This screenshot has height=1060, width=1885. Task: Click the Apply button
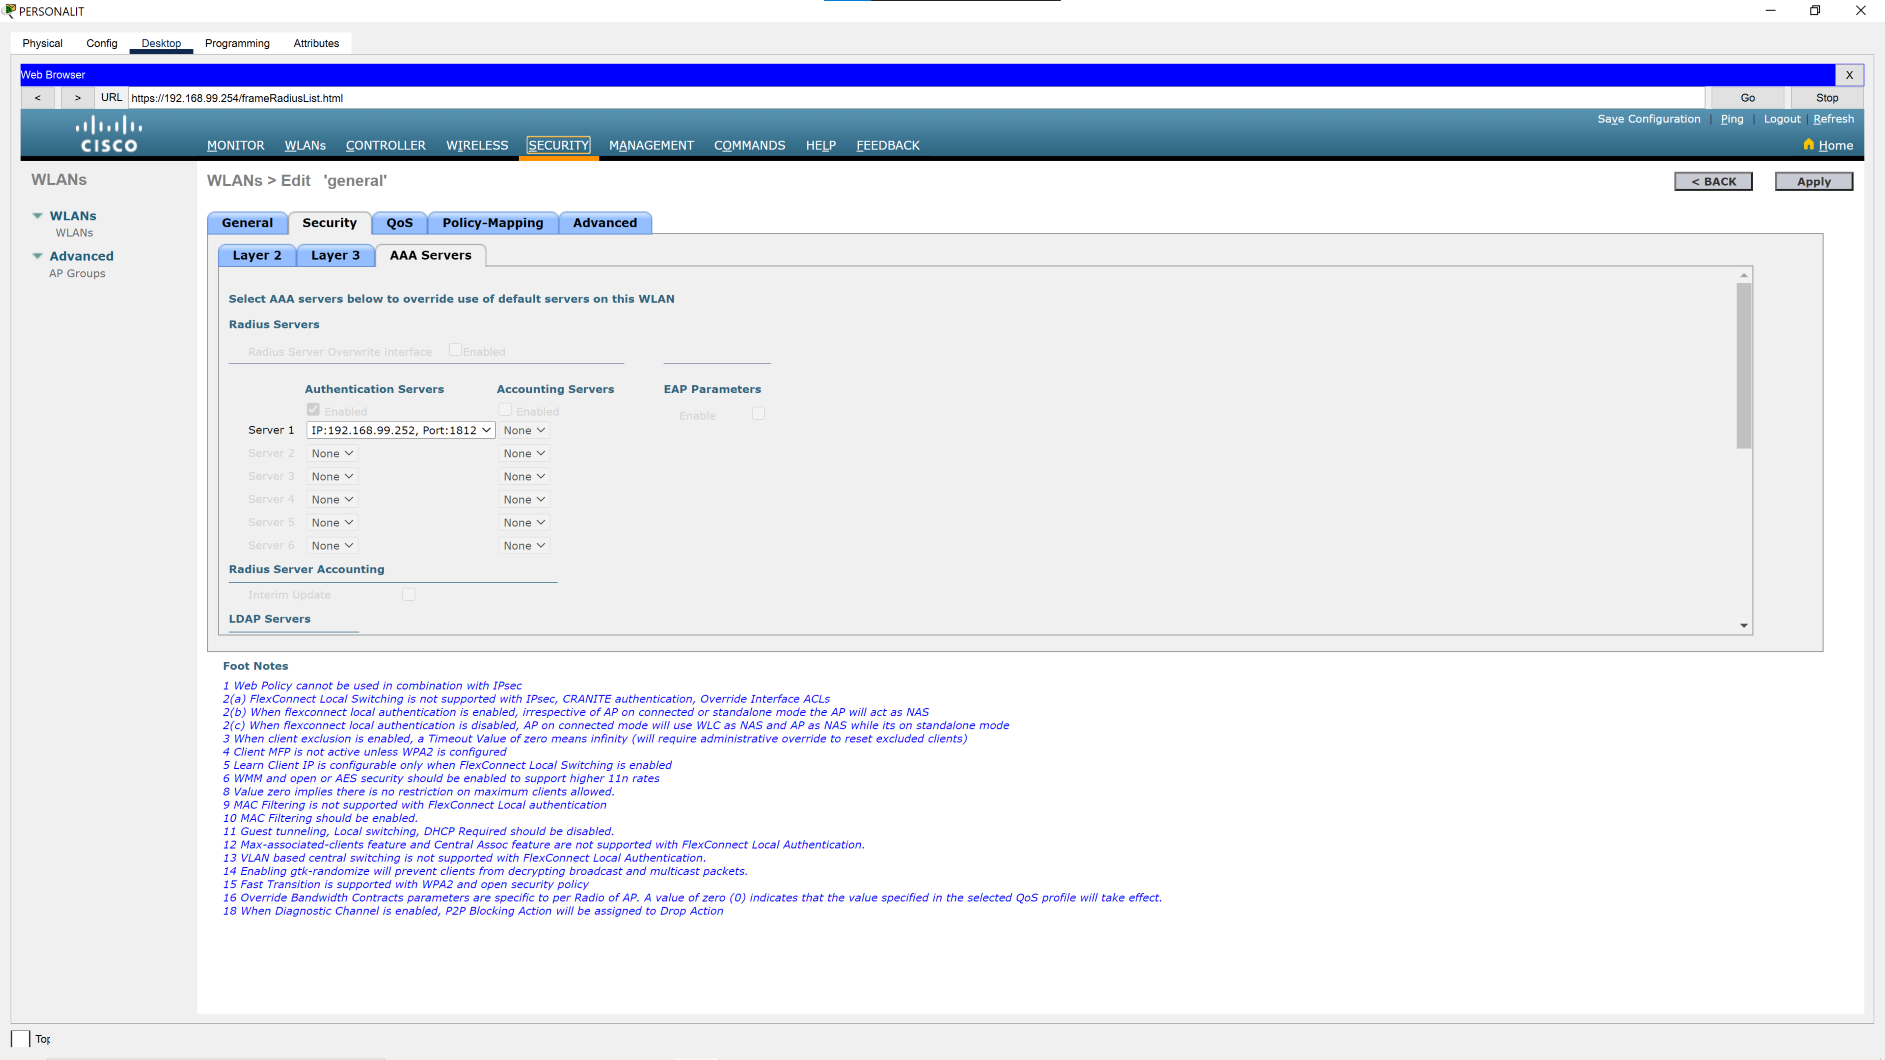pyautogui.click(x=1813, y=182)
